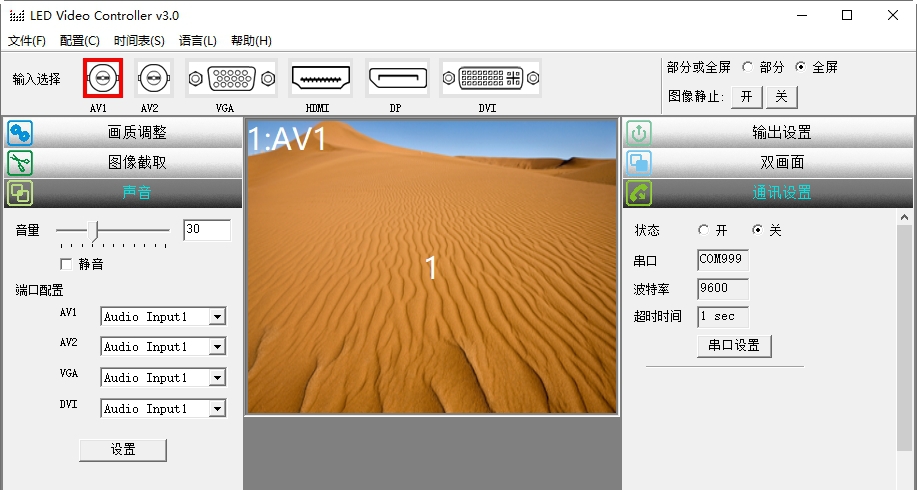Click the 双画面 panel icon

click(x=639, y=163)
